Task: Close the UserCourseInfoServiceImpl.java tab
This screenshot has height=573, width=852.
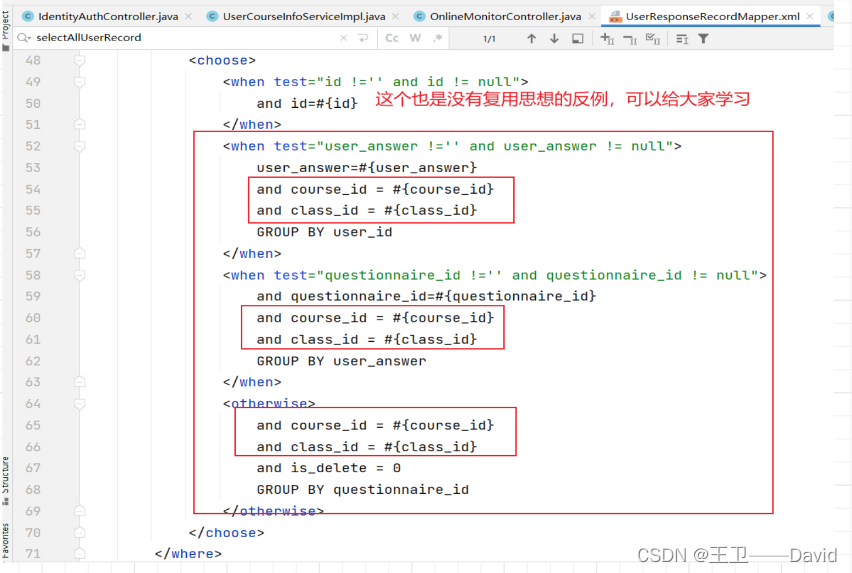Action: [396, 16]
